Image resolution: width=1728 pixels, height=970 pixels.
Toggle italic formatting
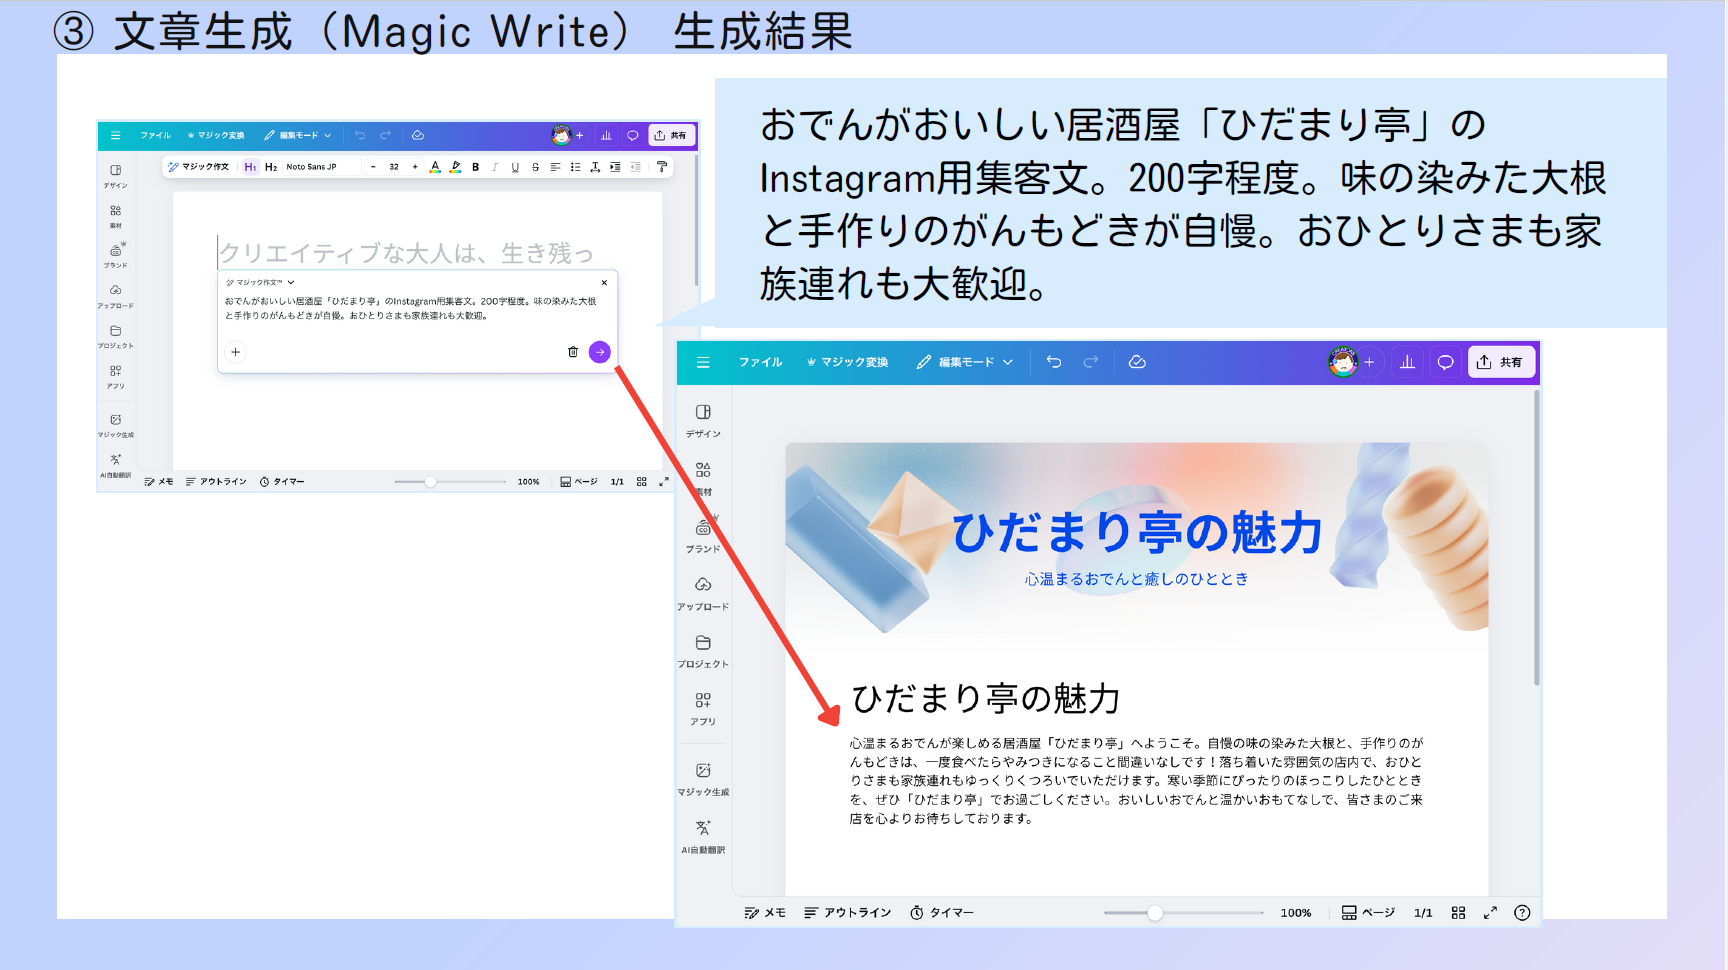pos(495,167)
